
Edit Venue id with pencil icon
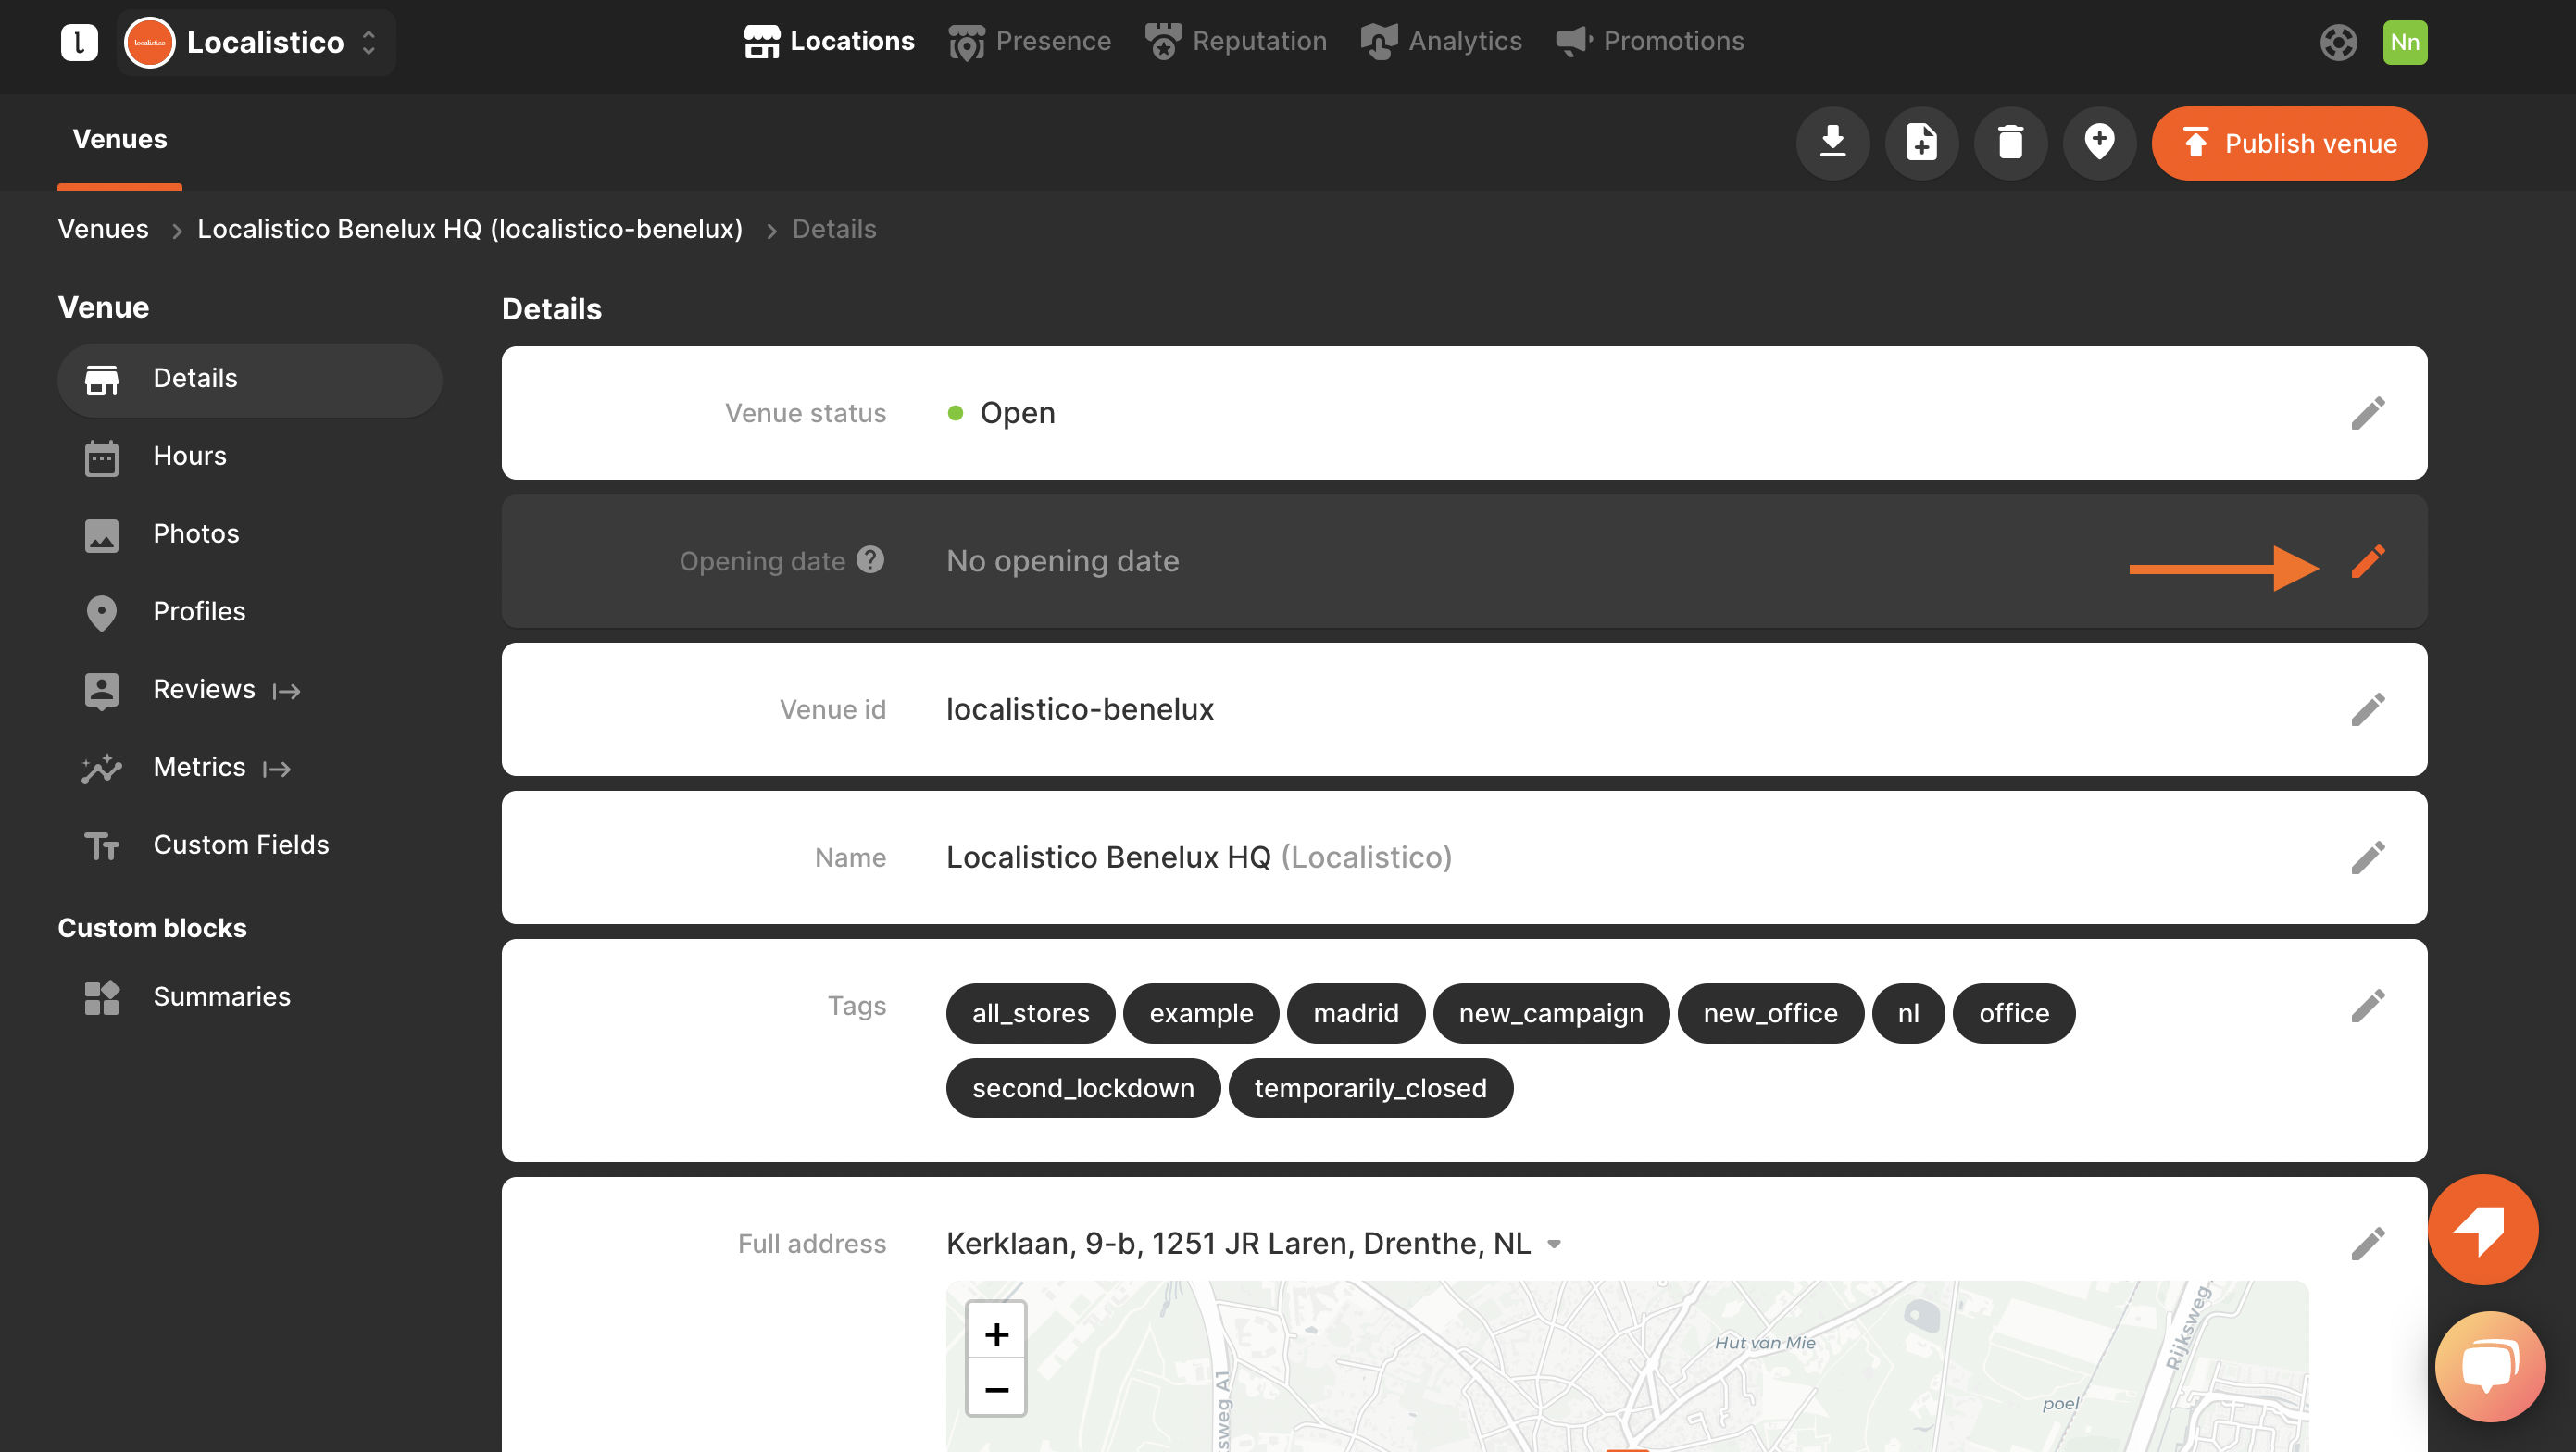pos(2367,709)
